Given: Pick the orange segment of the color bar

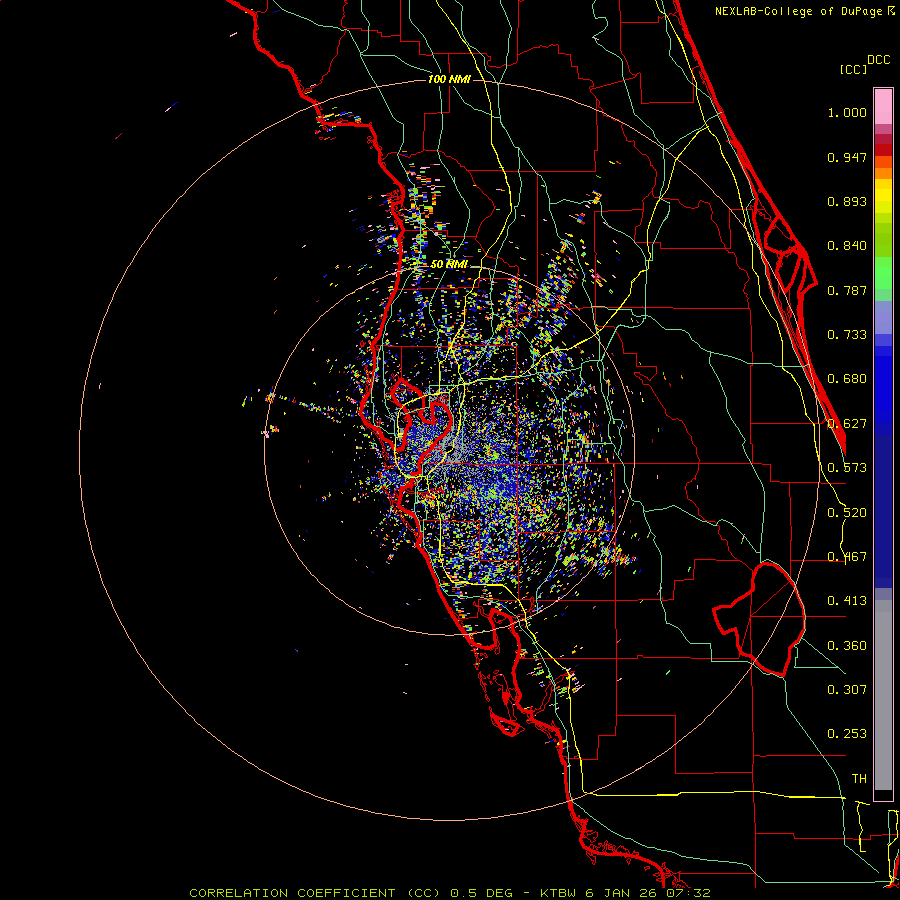Looking at the screenshot, I should (x=883, y=173).
